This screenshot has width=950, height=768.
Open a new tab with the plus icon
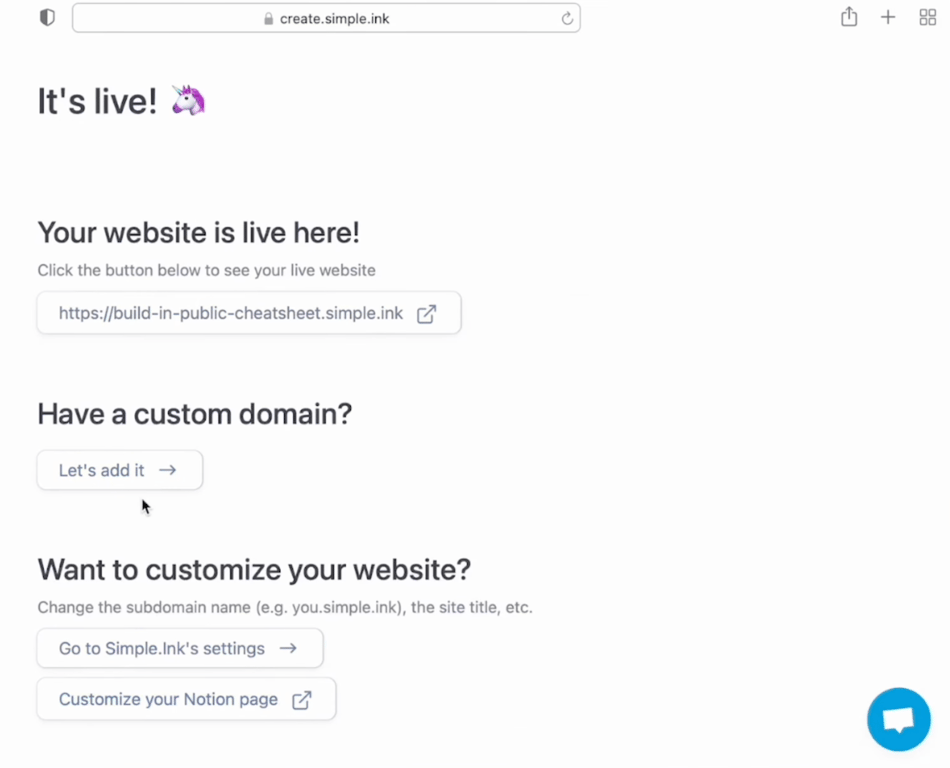tap(887, 17)
